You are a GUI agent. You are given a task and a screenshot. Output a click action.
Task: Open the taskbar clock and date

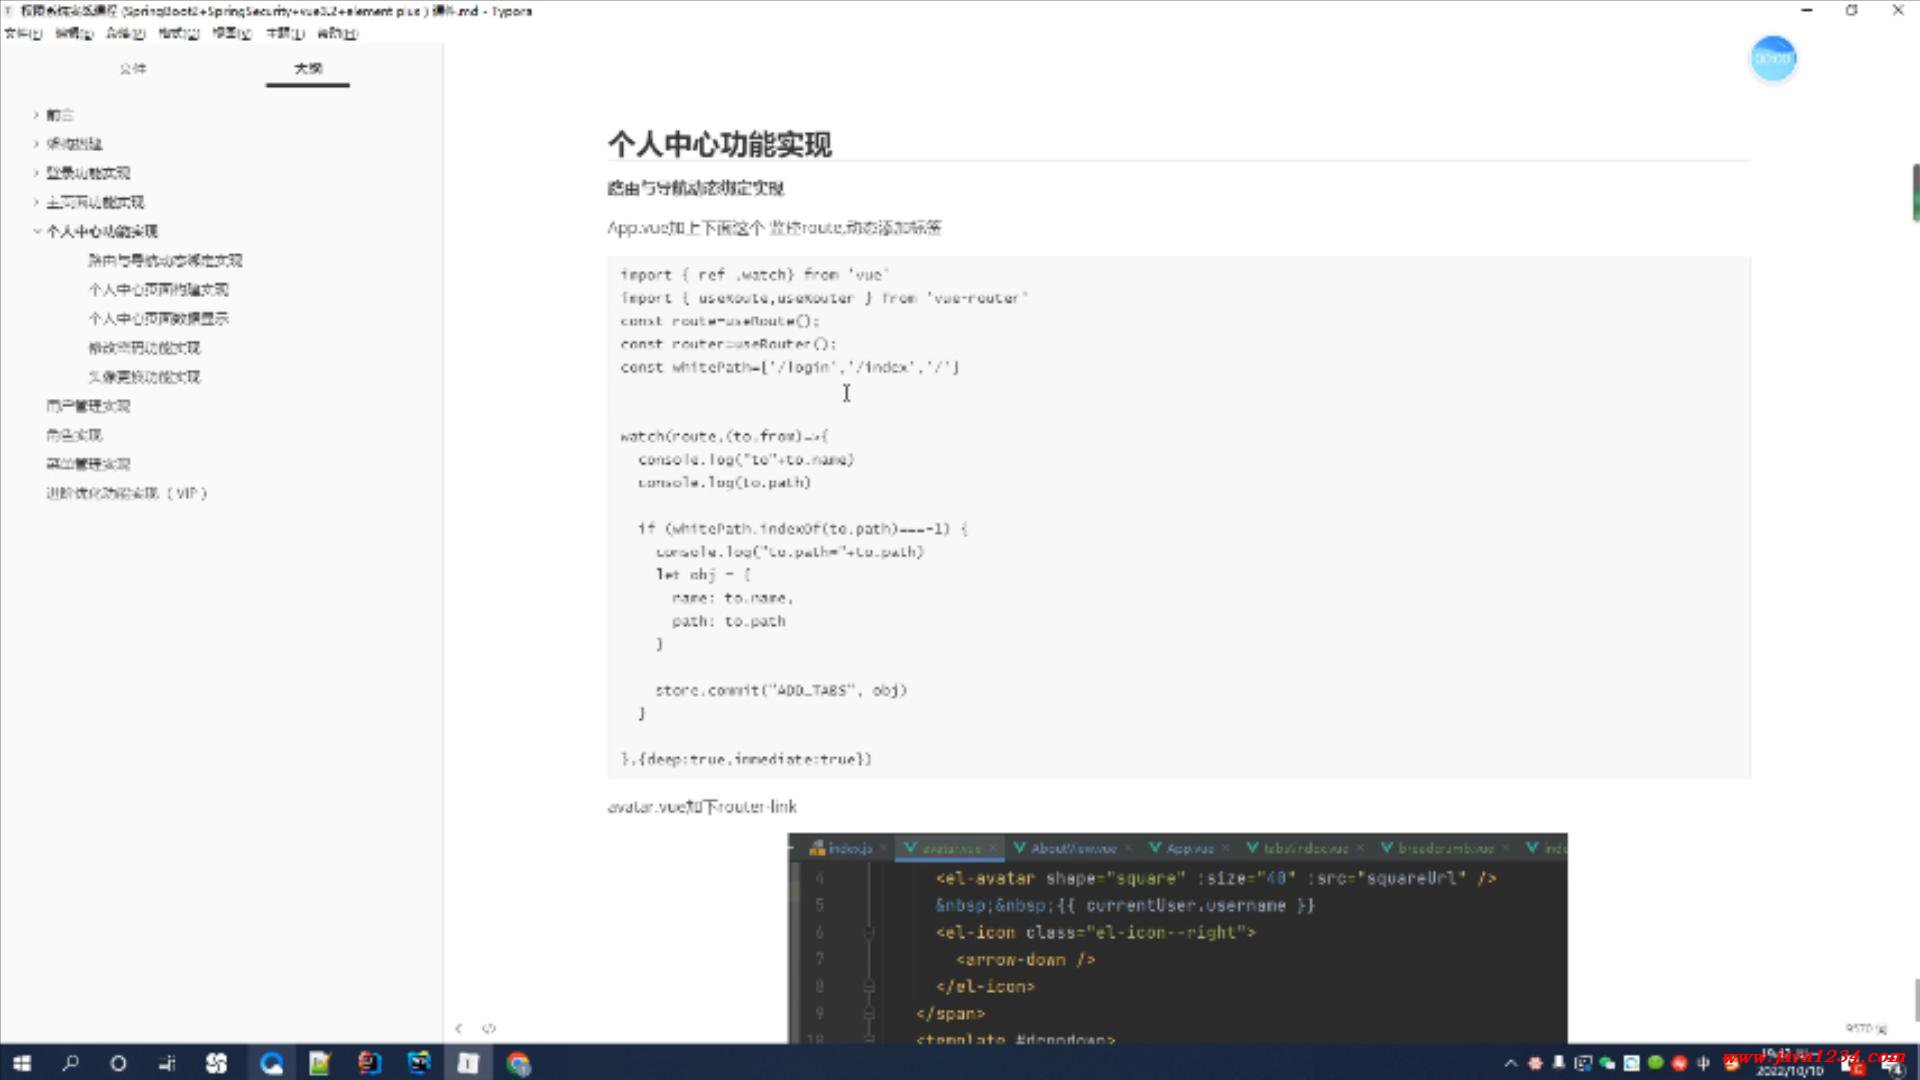(x=1790, y=1063)
